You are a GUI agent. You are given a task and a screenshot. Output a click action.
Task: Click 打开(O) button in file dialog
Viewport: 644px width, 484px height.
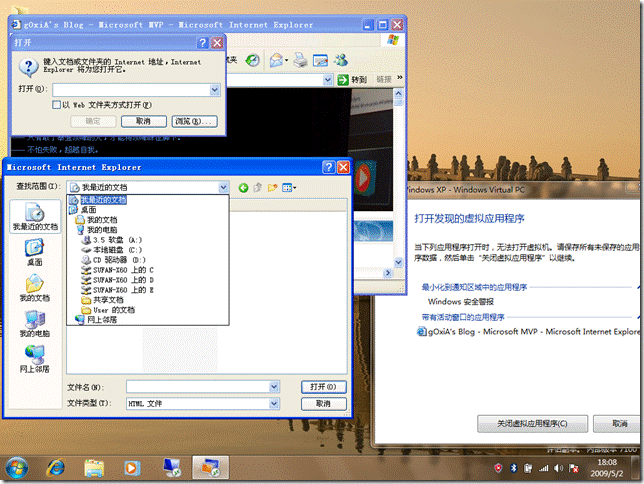point(324,387)
